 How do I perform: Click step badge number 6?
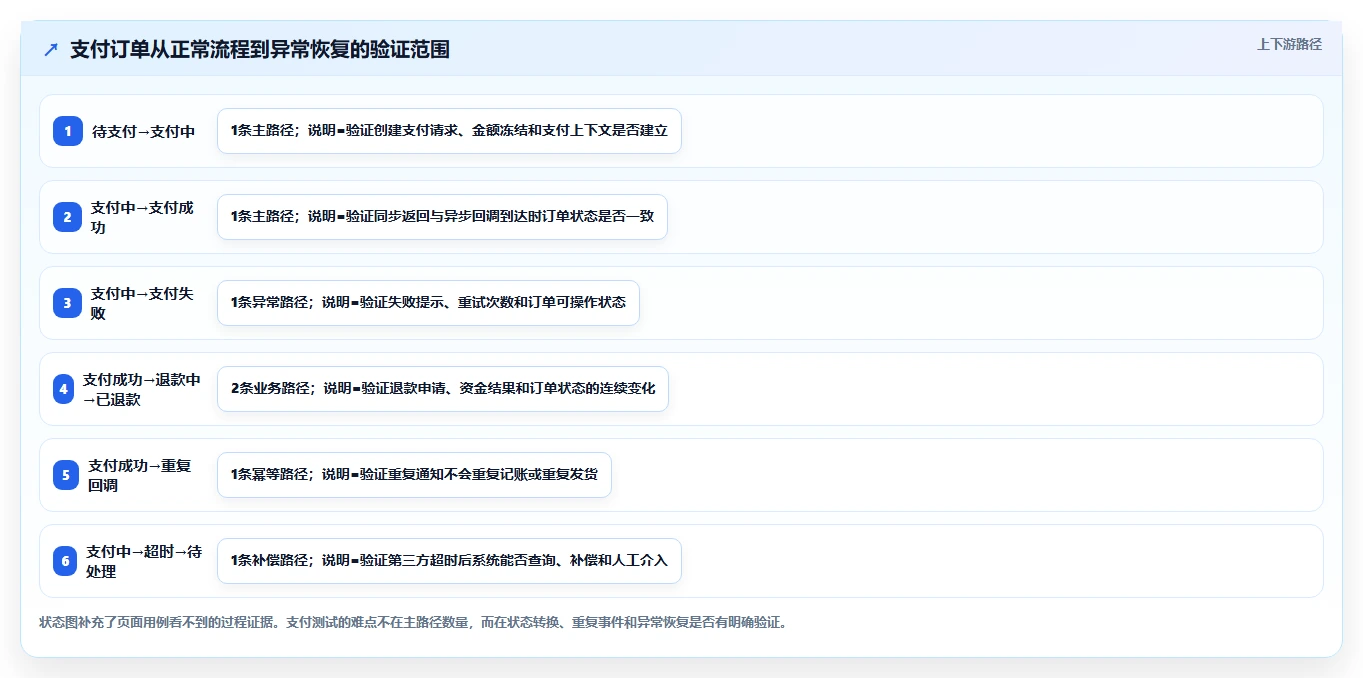coord(66,561)
